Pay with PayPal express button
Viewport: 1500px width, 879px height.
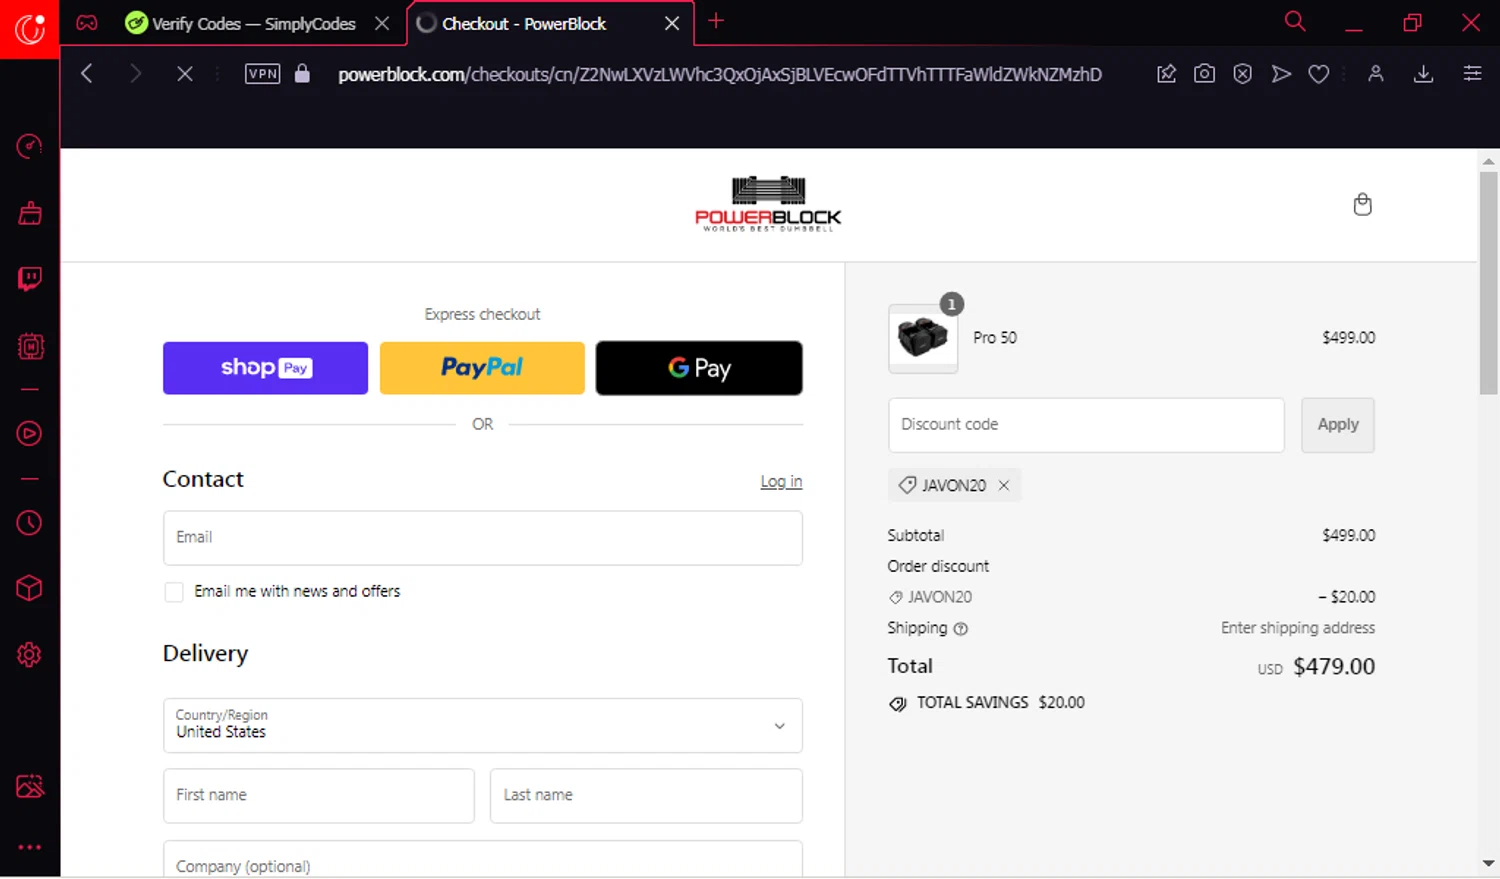point(482,368)
